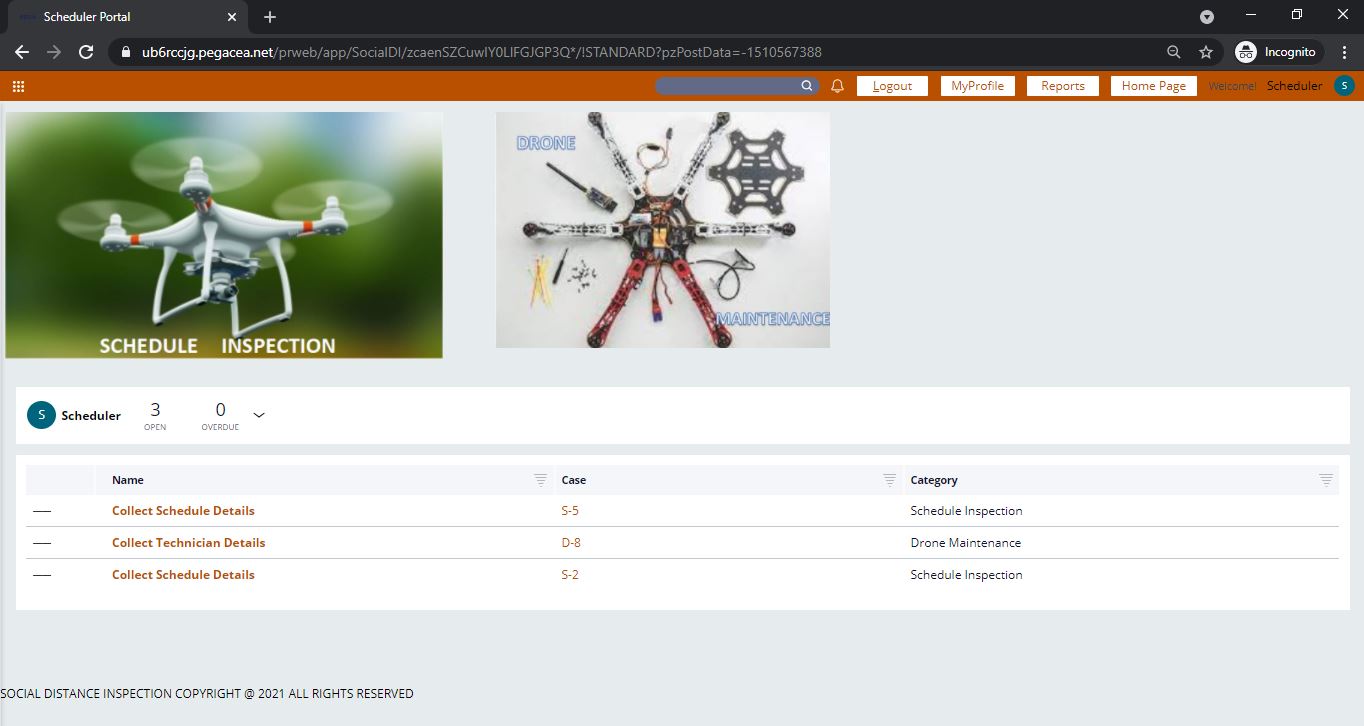Open Collect Schedule Details for S-5
The image size is (1364, 726).
click(x=183, y=511)
